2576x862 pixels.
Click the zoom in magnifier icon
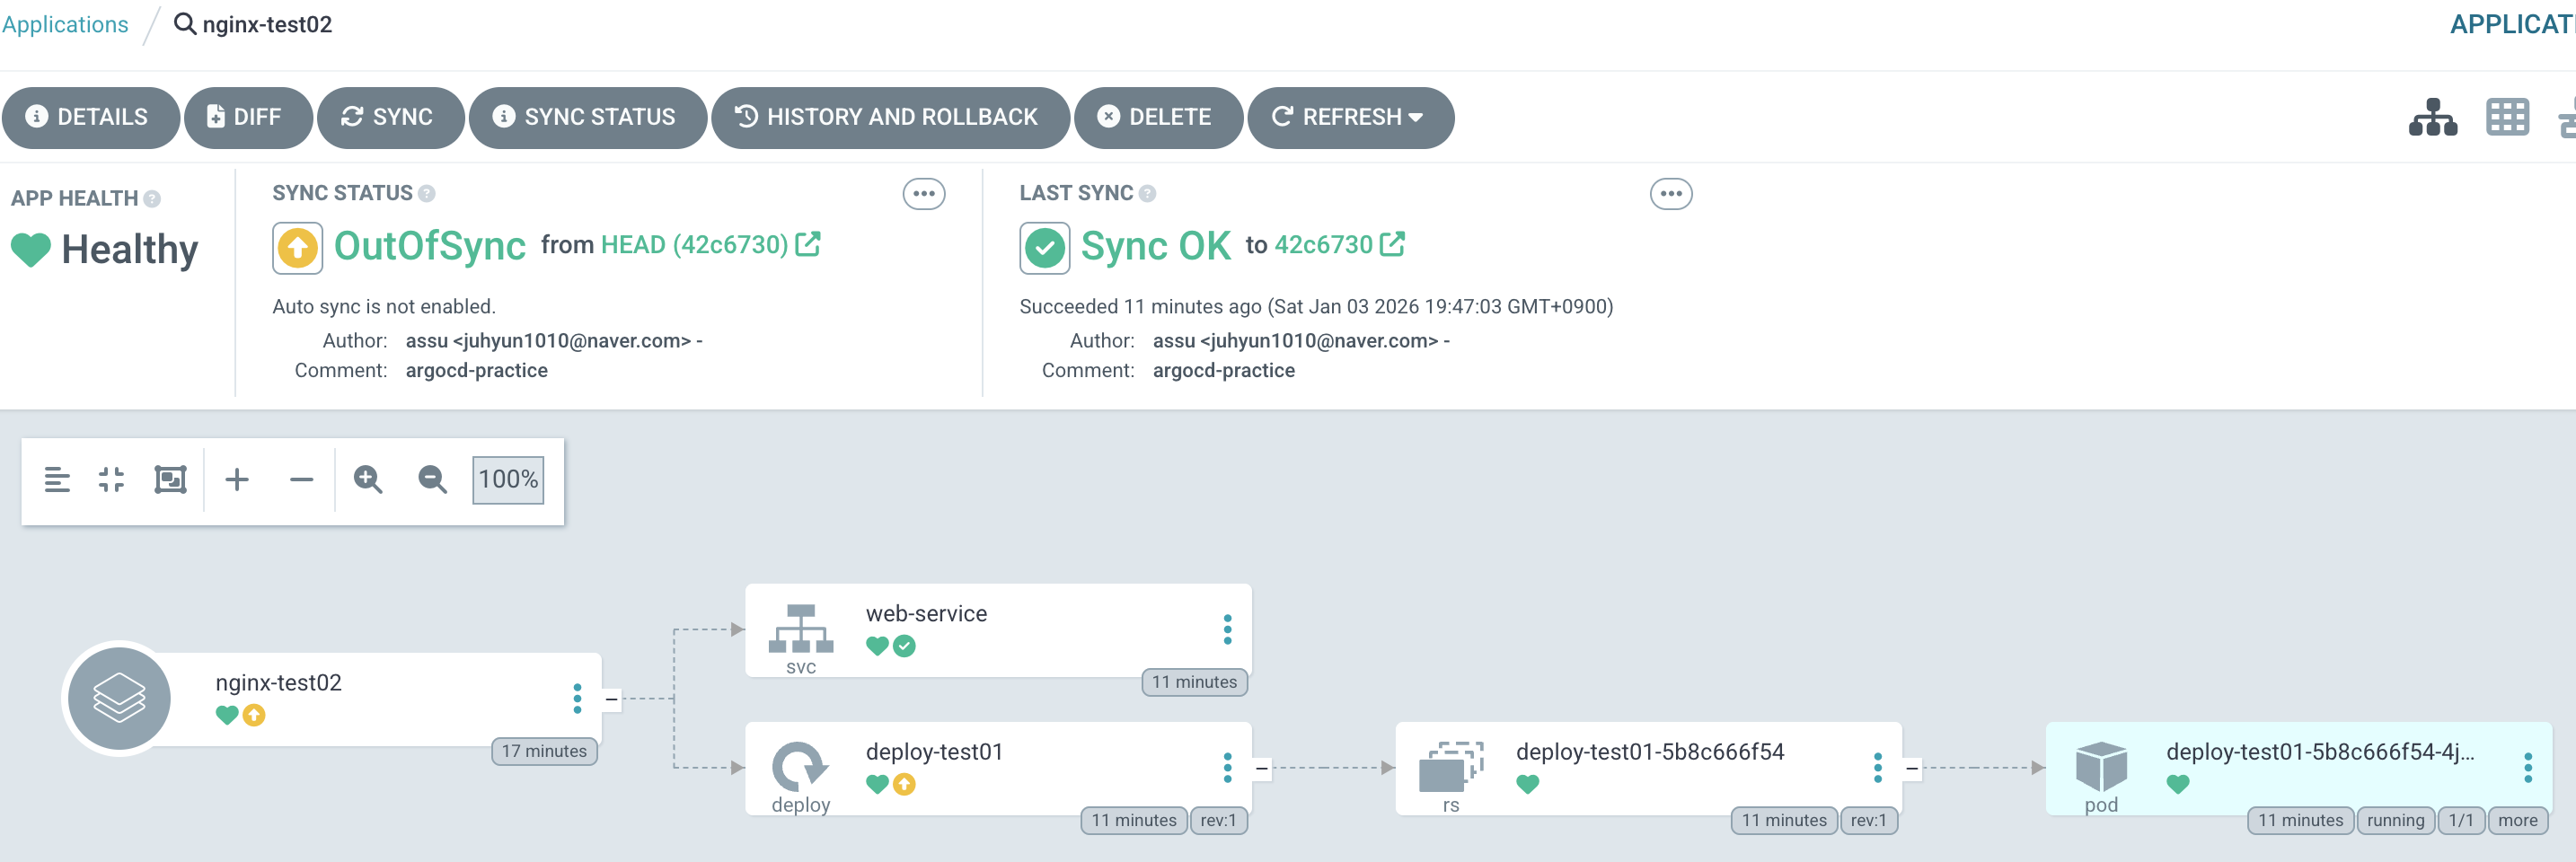368,480
